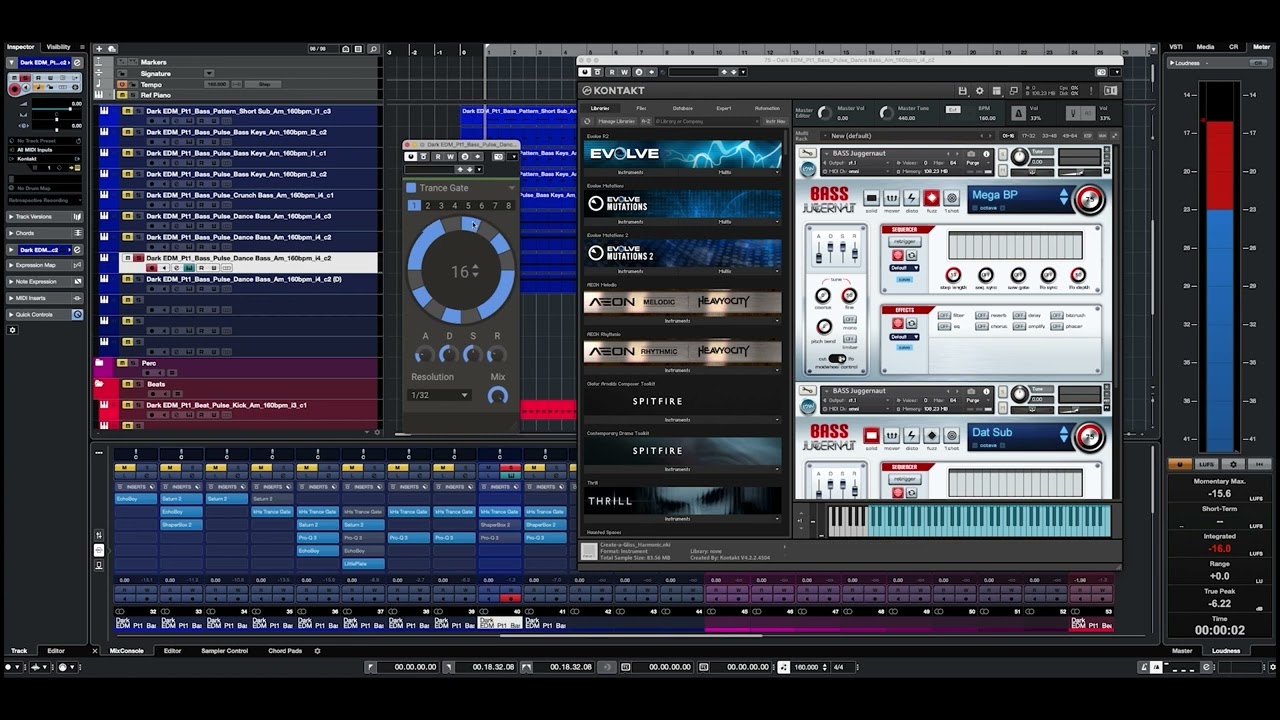Image resolution: width=1280 pixels, height=720 pixels.
Task: Click the power icon in the Trance Gate plugin toolbar
Action: (410, 156)
